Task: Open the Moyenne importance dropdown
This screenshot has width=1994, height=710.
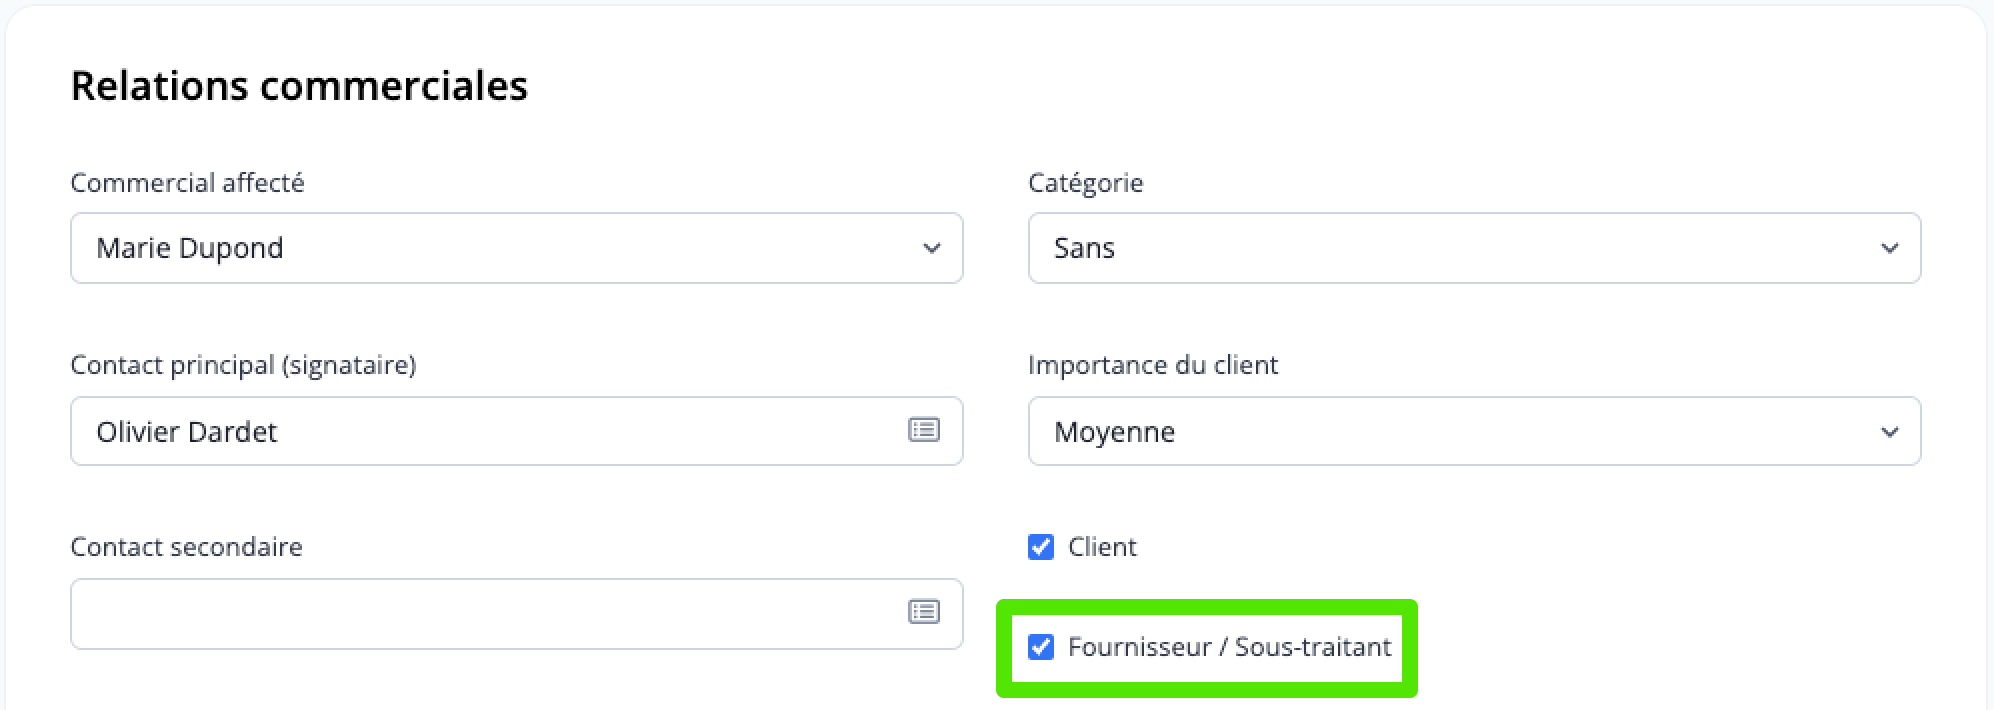Action: pos(1450,432)
